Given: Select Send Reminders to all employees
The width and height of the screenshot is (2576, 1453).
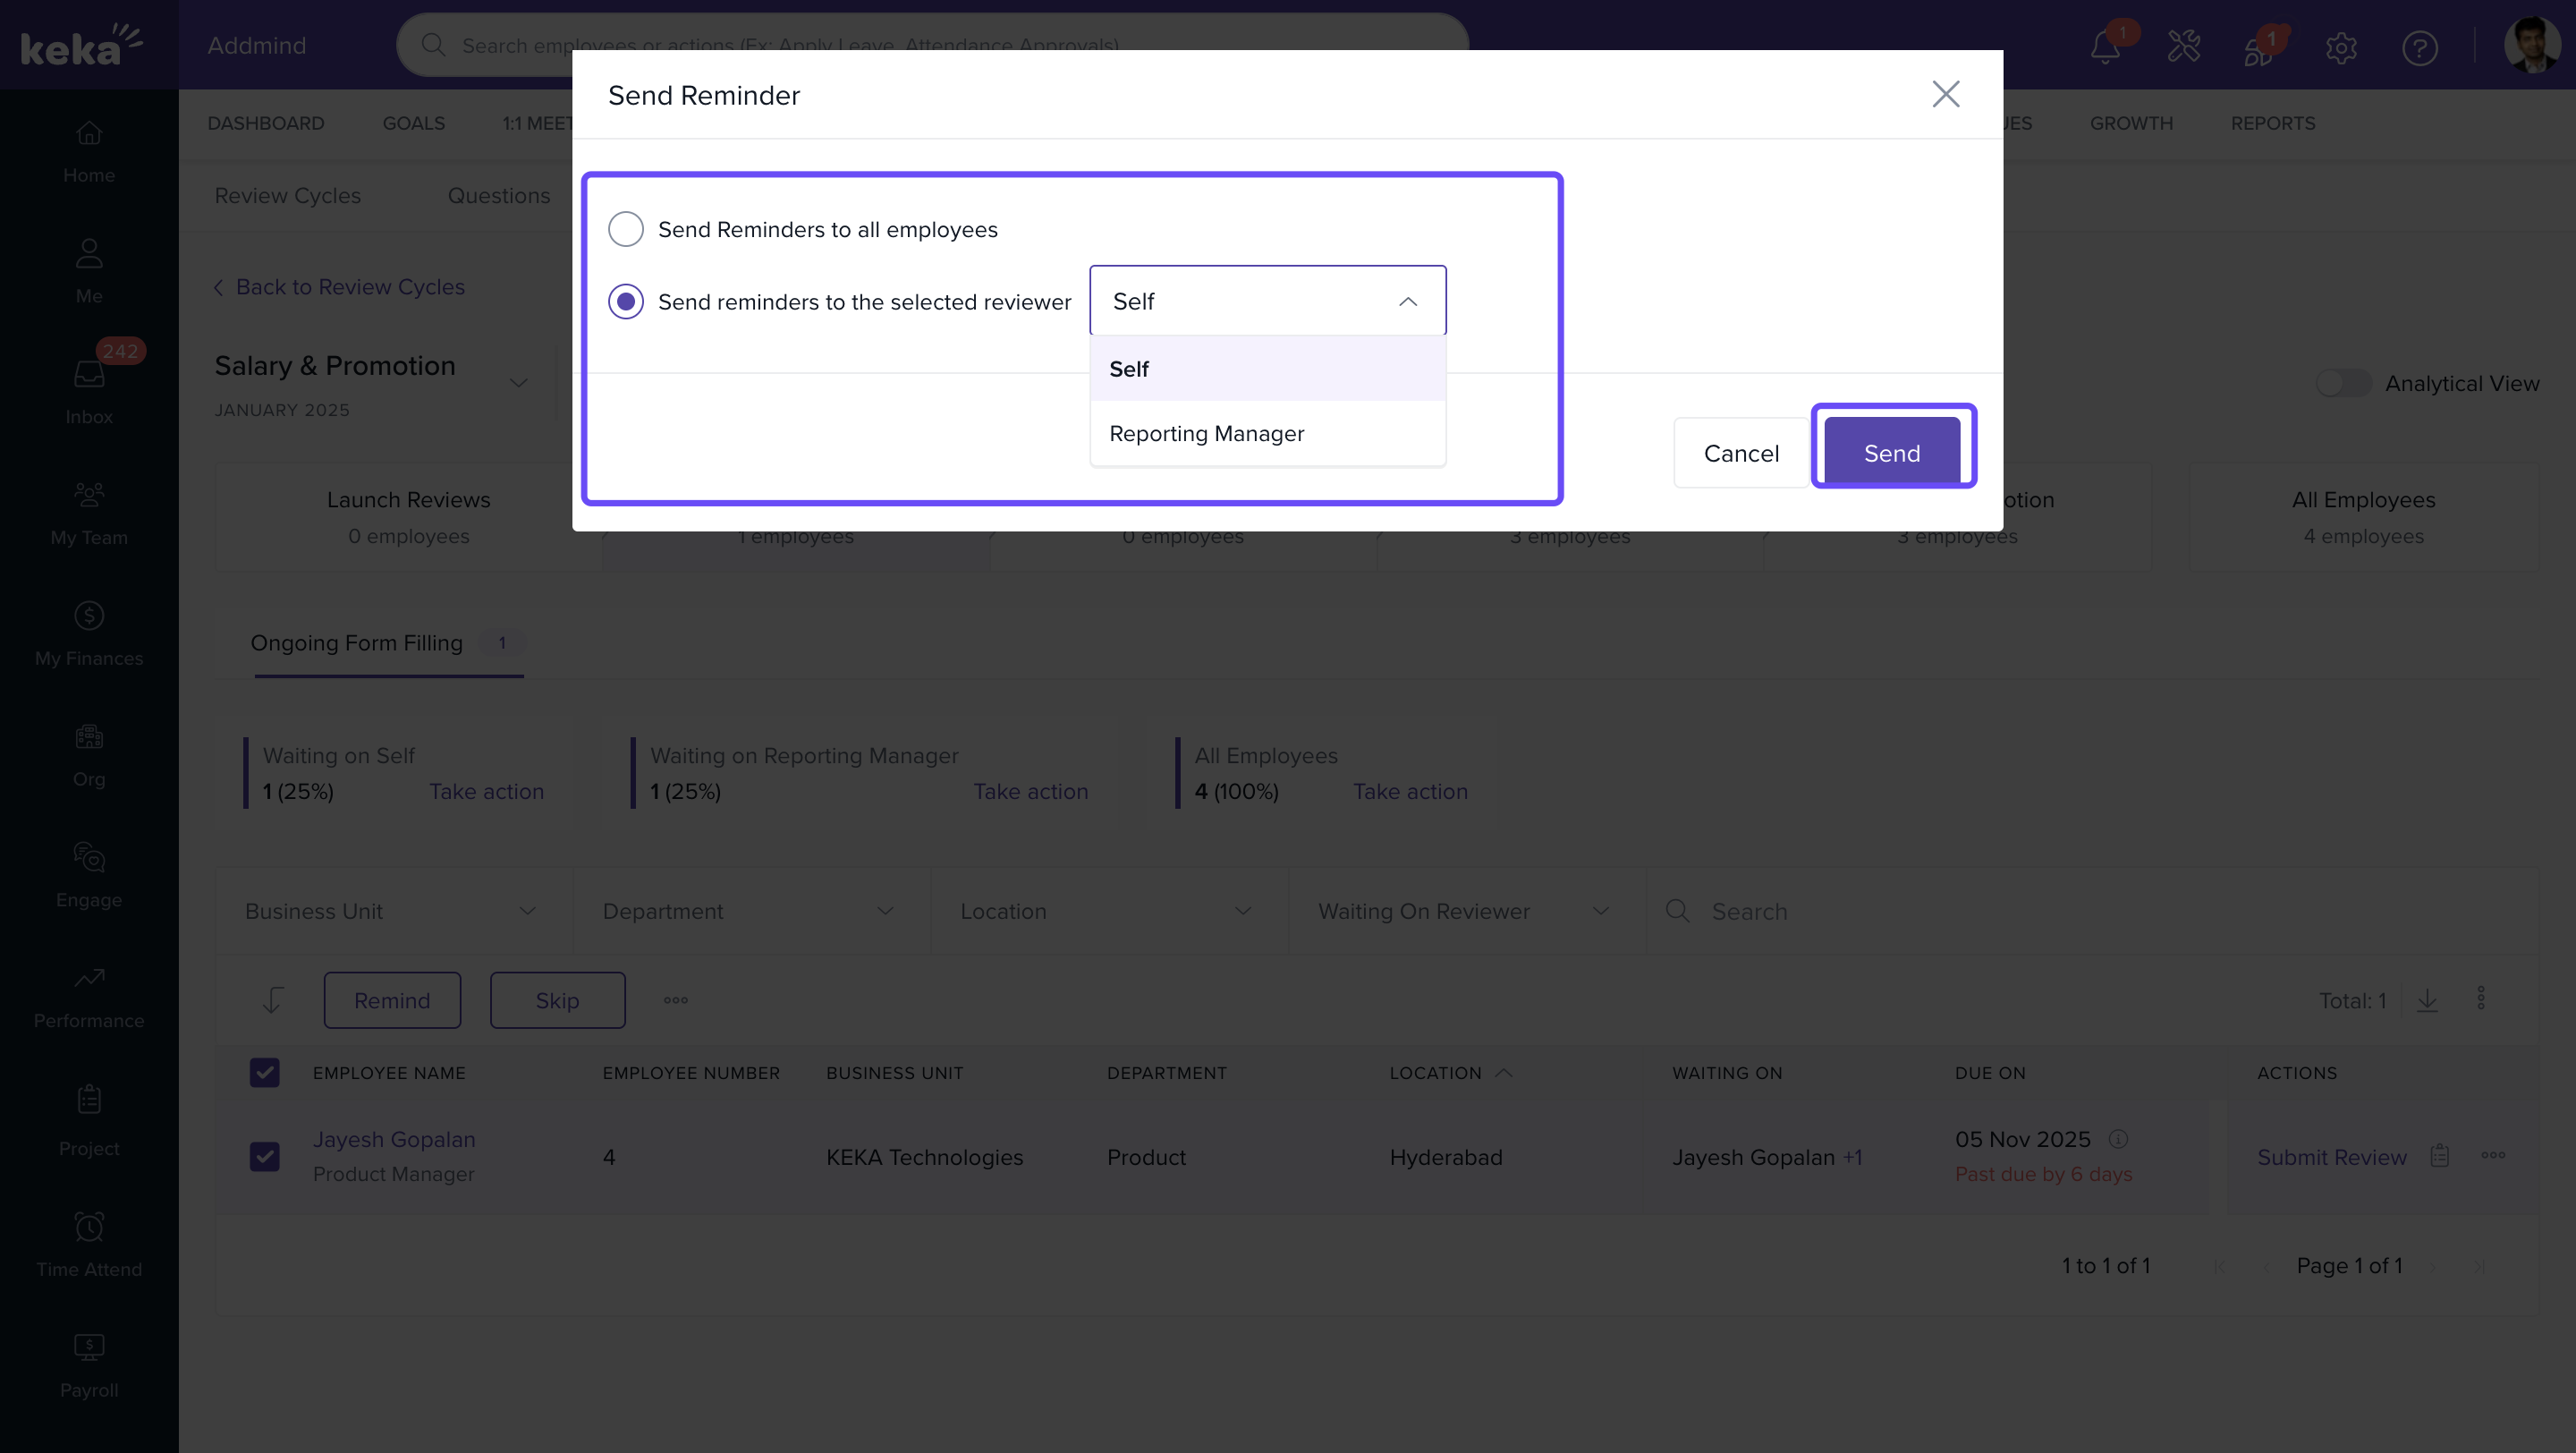Looking at the screenshot, I should pyautogui.click(x=626, y=229).
